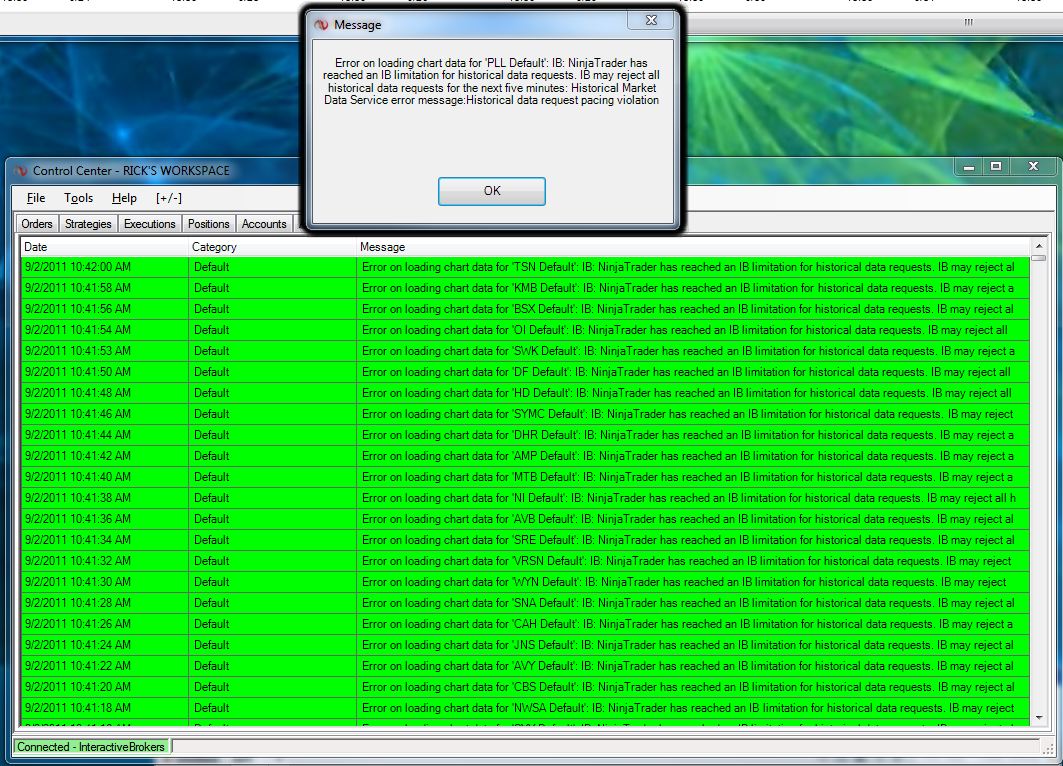Select the log row for 'MTB Default'
This screenshot has width=1063, height=766.
[525, 477]
